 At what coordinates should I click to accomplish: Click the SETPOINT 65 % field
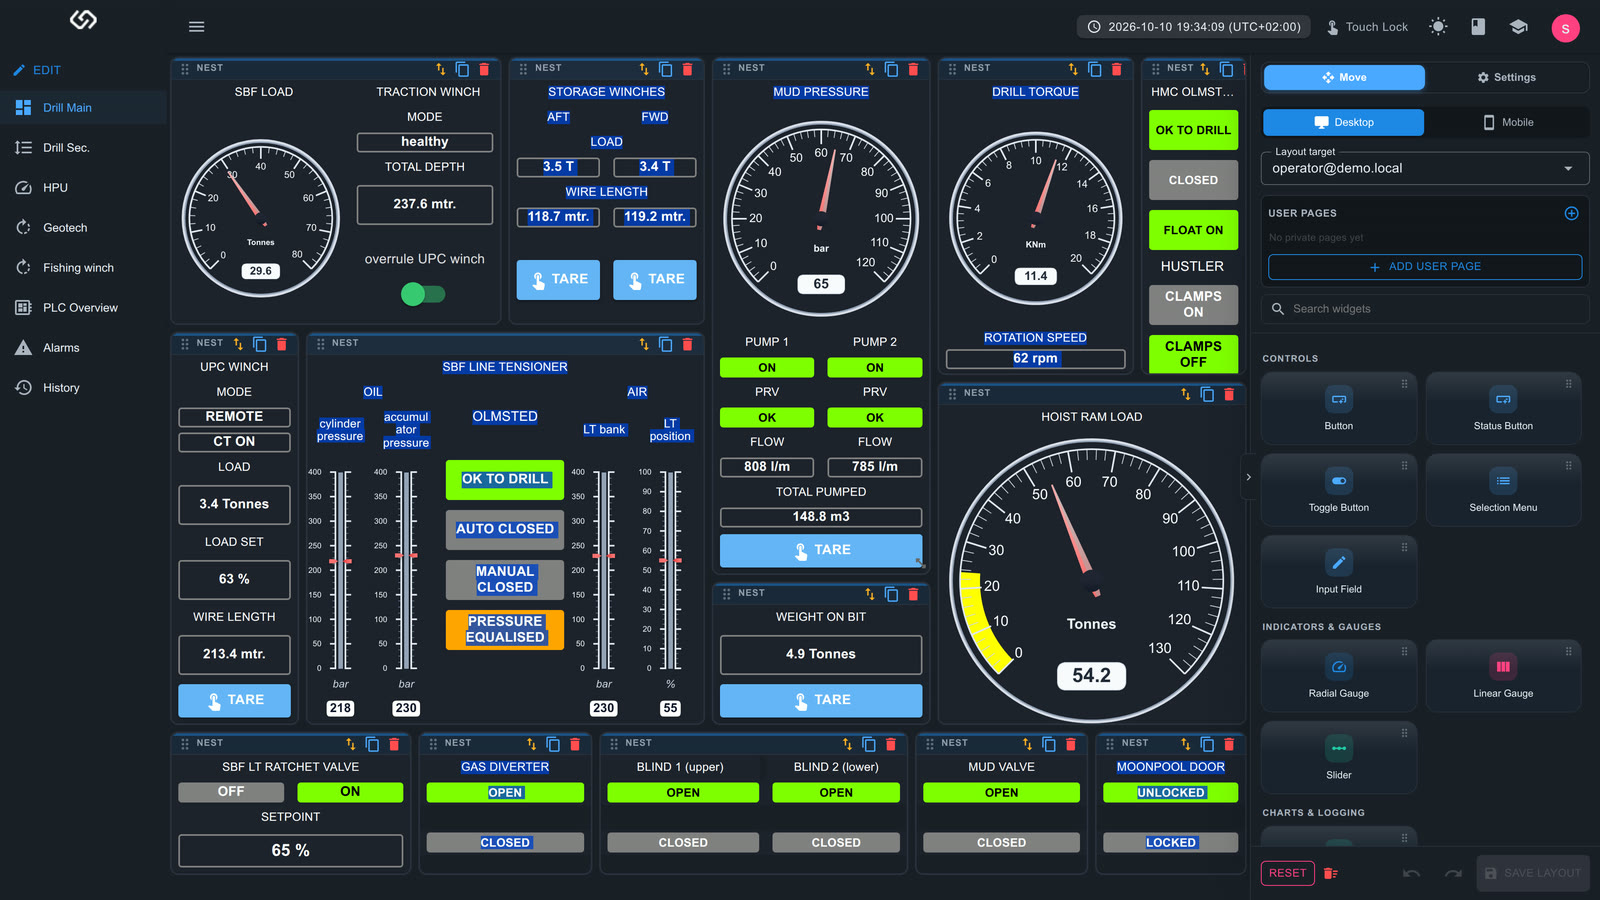tap(291, 851)
